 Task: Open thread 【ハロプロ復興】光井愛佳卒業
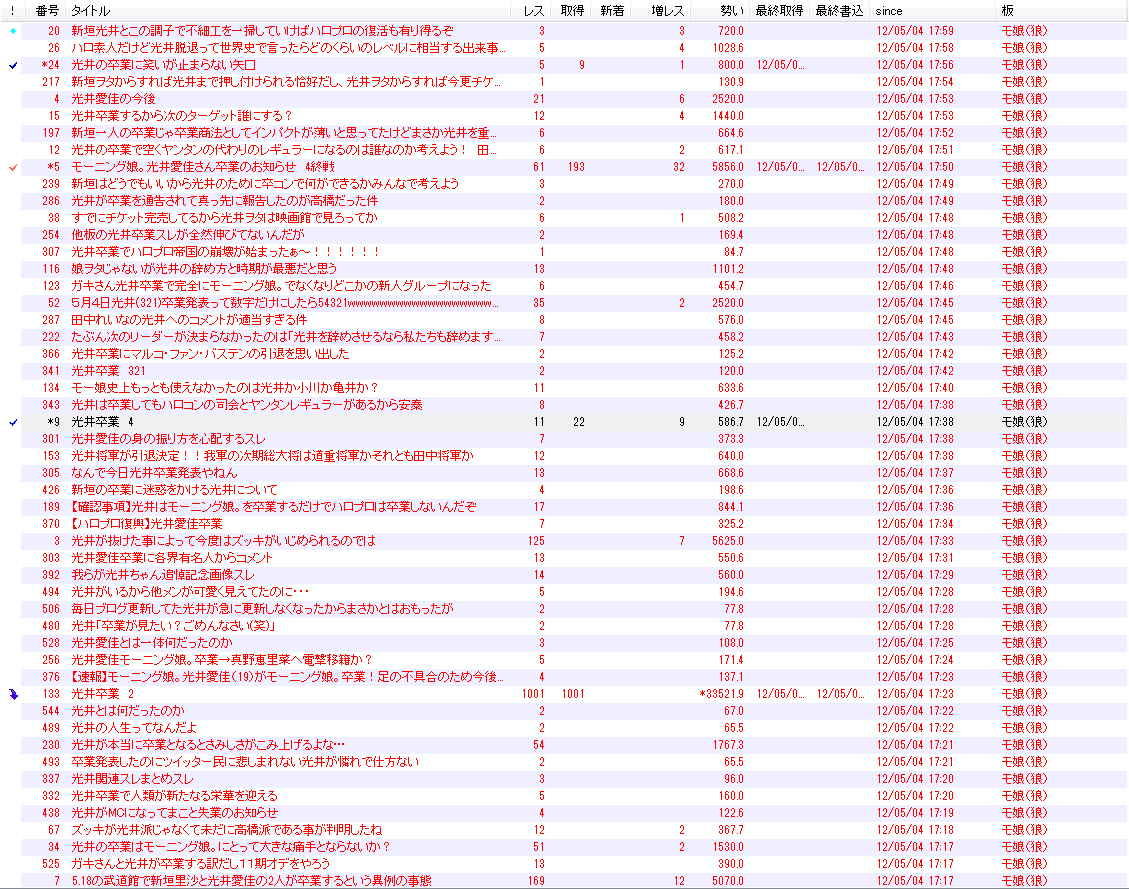tap(147, 524)
